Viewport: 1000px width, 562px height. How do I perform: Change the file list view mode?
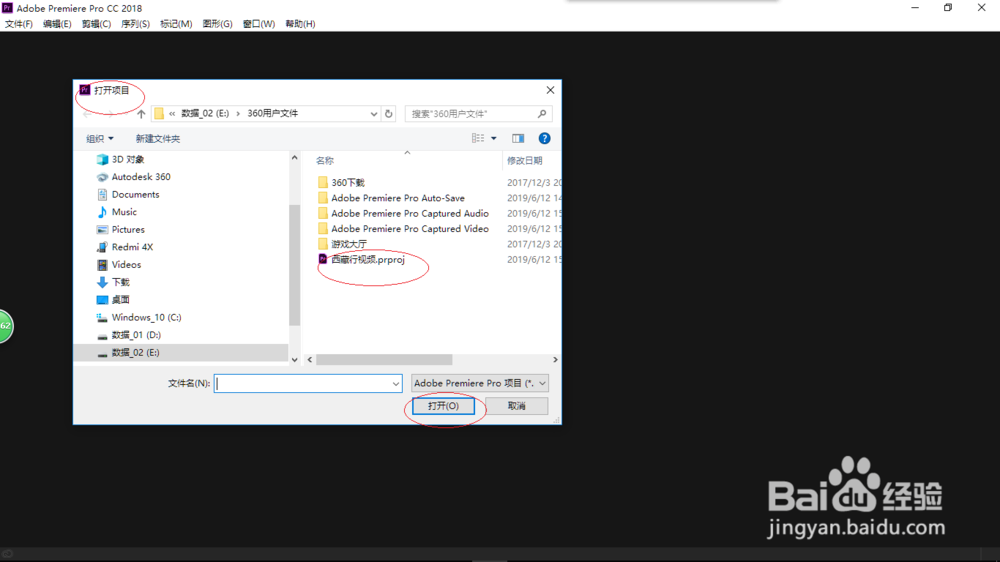[x=478, y=138]
